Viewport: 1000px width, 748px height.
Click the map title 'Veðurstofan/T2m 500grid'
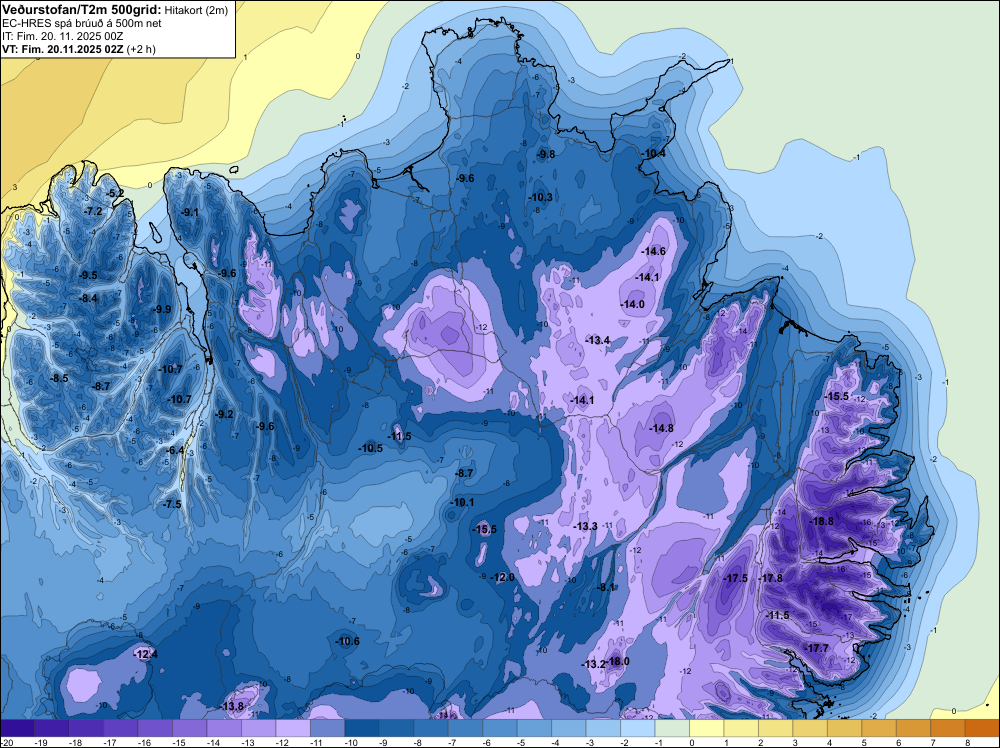click(x=82, y=9)
